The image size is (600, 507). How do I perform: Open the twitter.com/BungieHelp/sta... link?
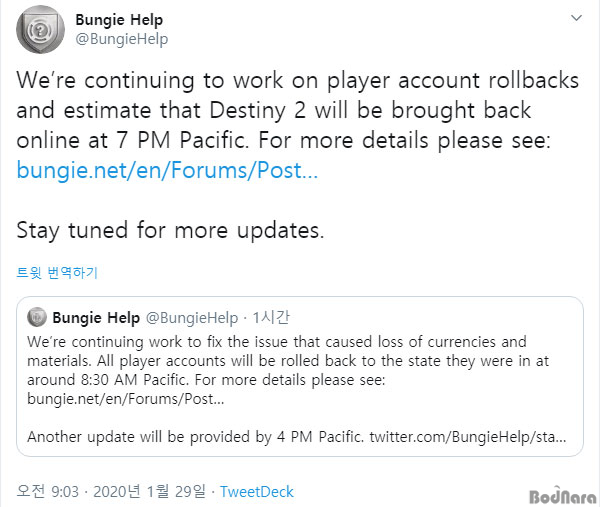tap(469, 437)
